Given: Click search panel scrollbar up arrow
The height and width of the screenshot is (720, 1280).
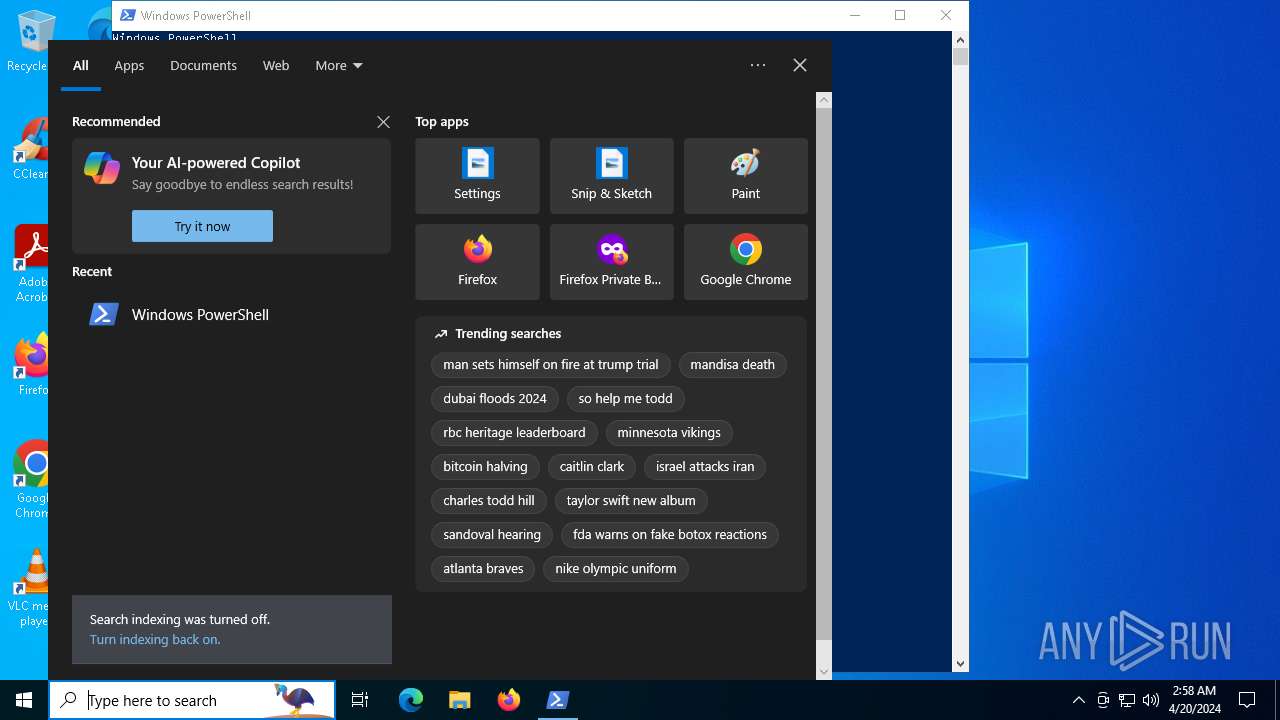Looking at the screenshot, I should [x=824, y=99].
